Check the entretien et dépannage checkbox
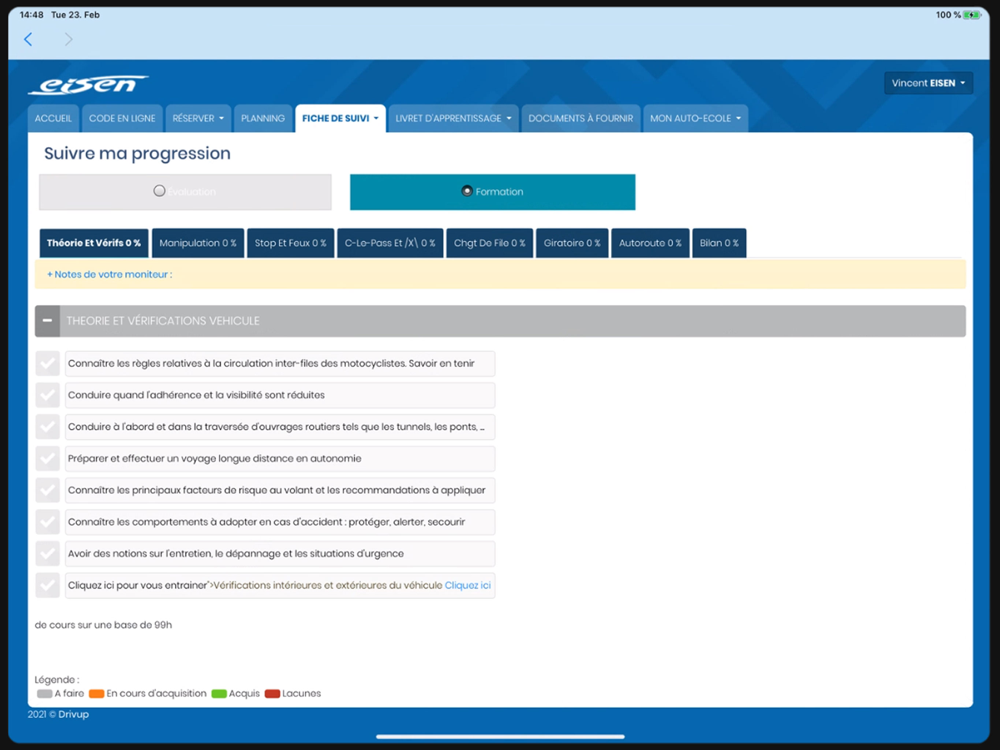This screenshot has width=1000, height=750. point(47,554)
